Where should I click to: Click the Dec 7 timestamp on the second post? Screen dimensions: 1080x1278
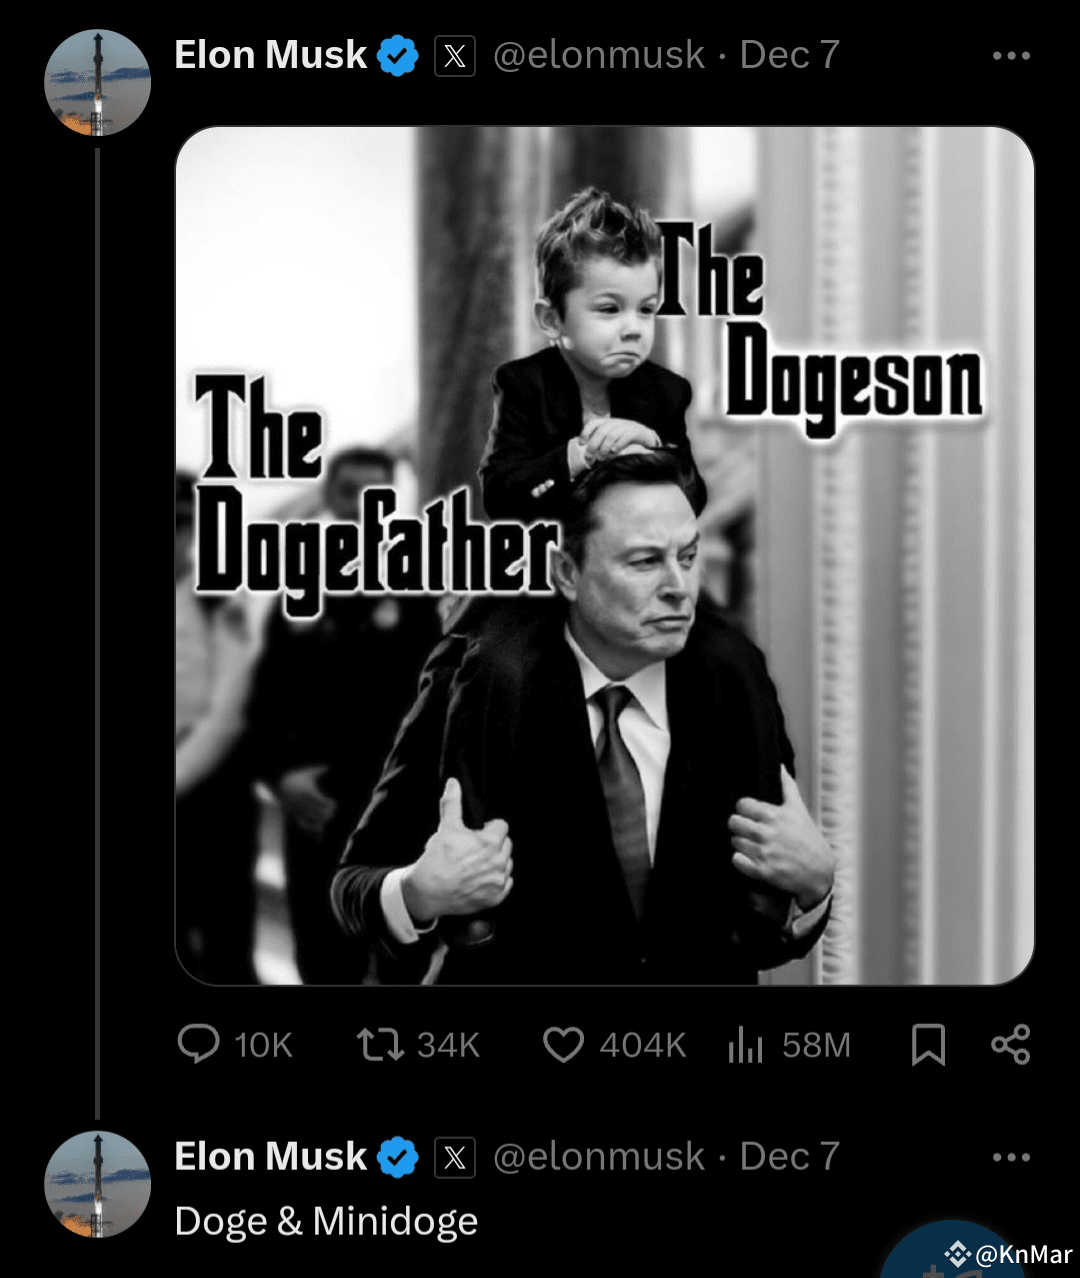[789, 1158]
